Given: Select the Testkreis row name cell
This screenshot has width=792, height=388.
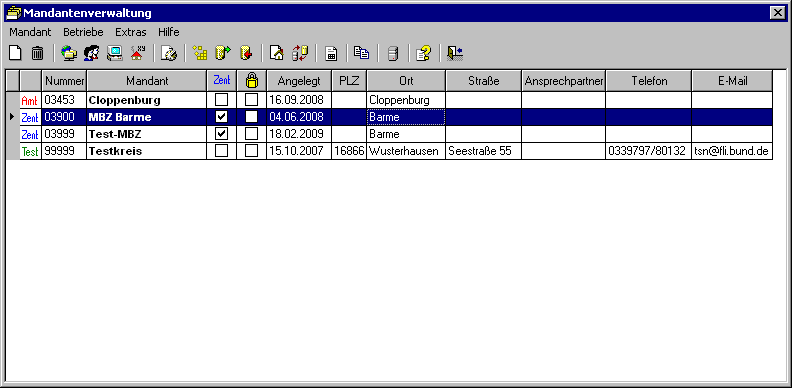Looking at the screenshot, I should click(x=146, y=151).
